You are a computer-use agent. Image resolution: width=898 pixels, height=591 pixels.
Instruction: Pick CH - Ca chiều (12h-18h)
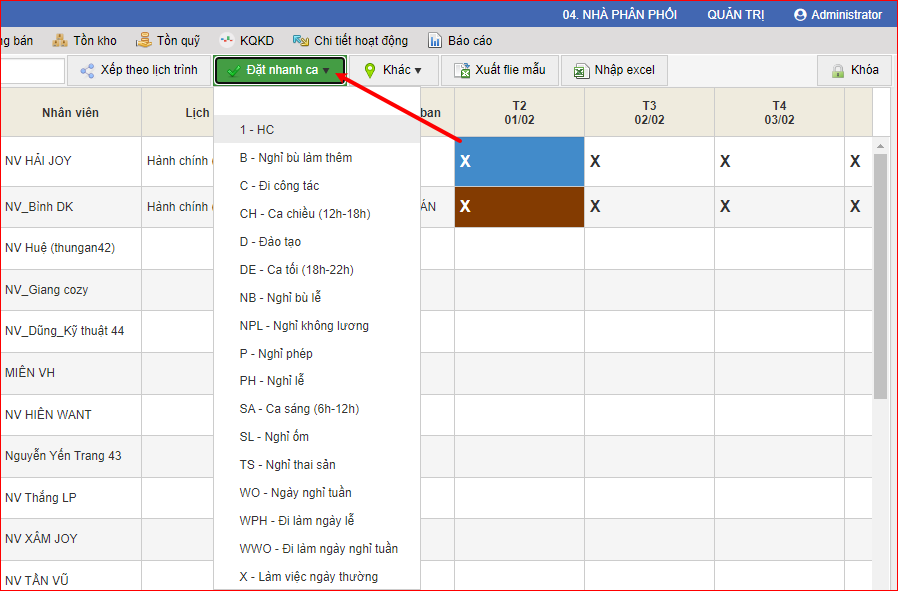pyautogui.click(x=317, y=214)
